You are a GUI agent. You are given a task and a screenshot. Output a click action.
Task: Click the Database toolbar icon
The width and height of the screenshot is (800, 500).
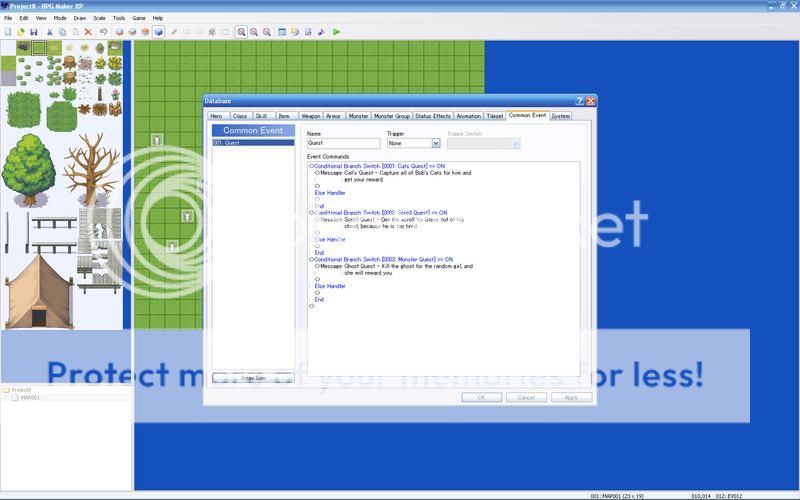(282, 32)
